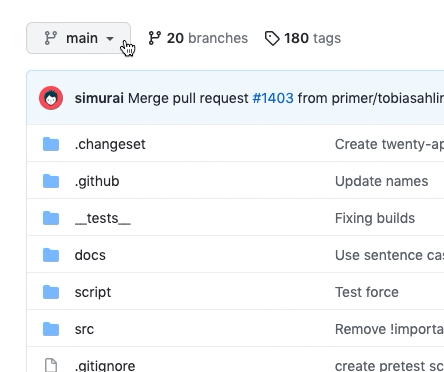Image resolution: width=444 pixels, height=372 pixels.
Task: Click the tag icon beside 180 tags
Action: [x=272, y=38]
